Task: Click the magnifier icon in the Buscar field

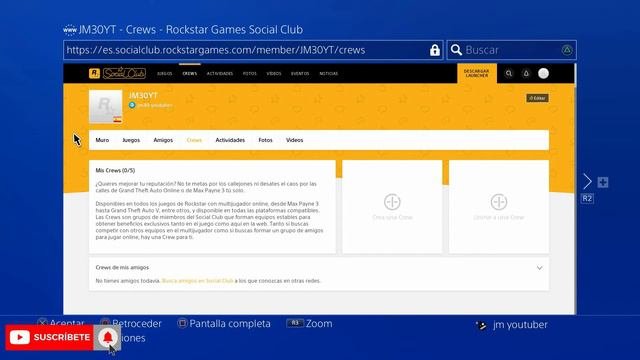Action: point(456,50)
